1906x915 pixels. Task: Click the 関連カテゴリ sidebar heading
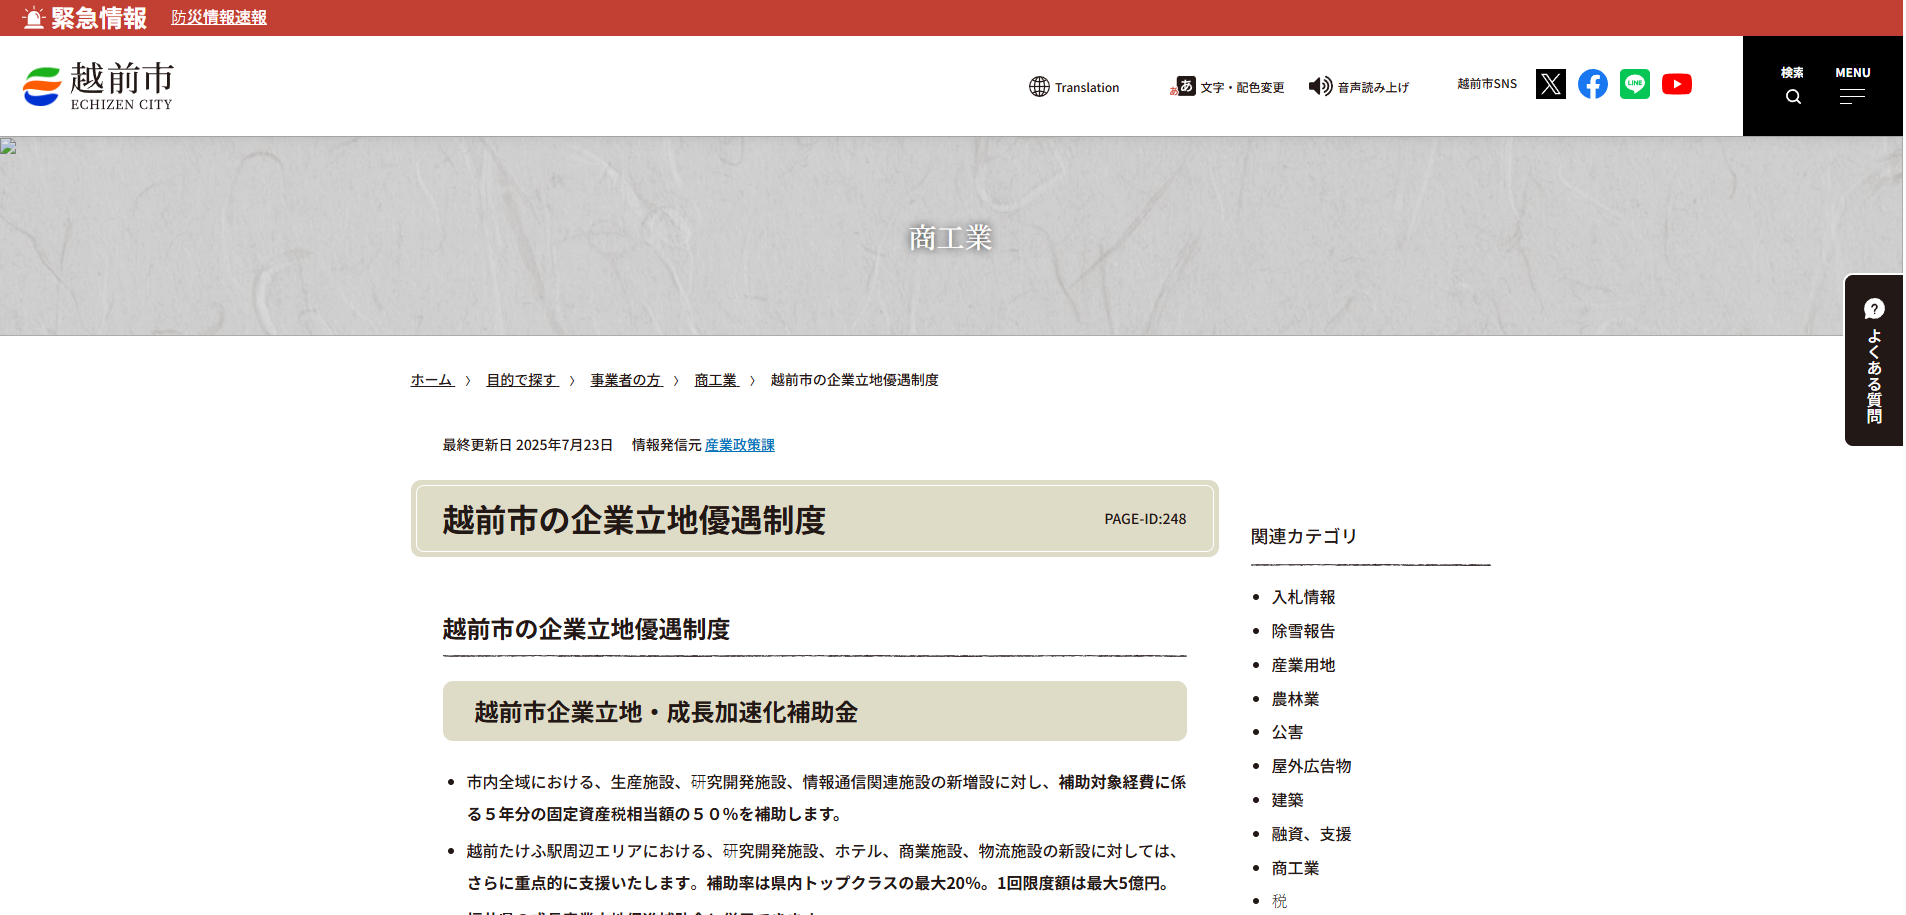pos(1304,536)
